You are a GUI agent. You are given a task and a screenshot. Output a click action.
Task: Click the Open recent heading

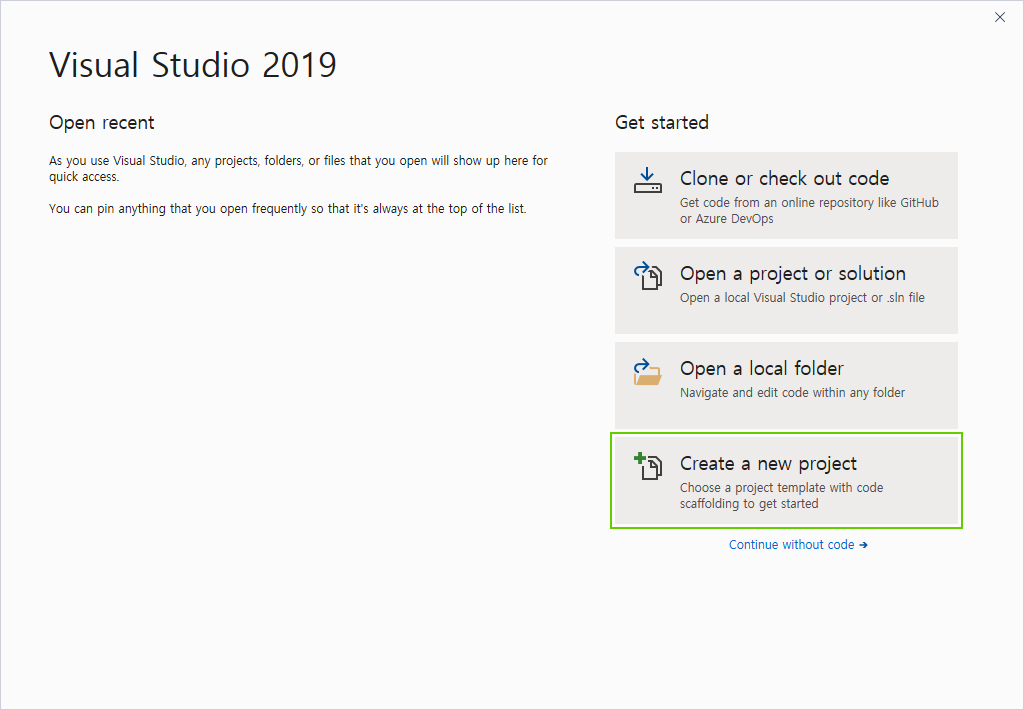tap(102, 123)
